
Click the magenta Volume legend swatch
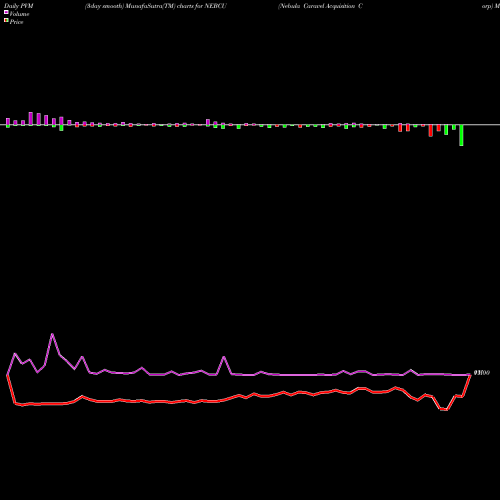[6, 12]
